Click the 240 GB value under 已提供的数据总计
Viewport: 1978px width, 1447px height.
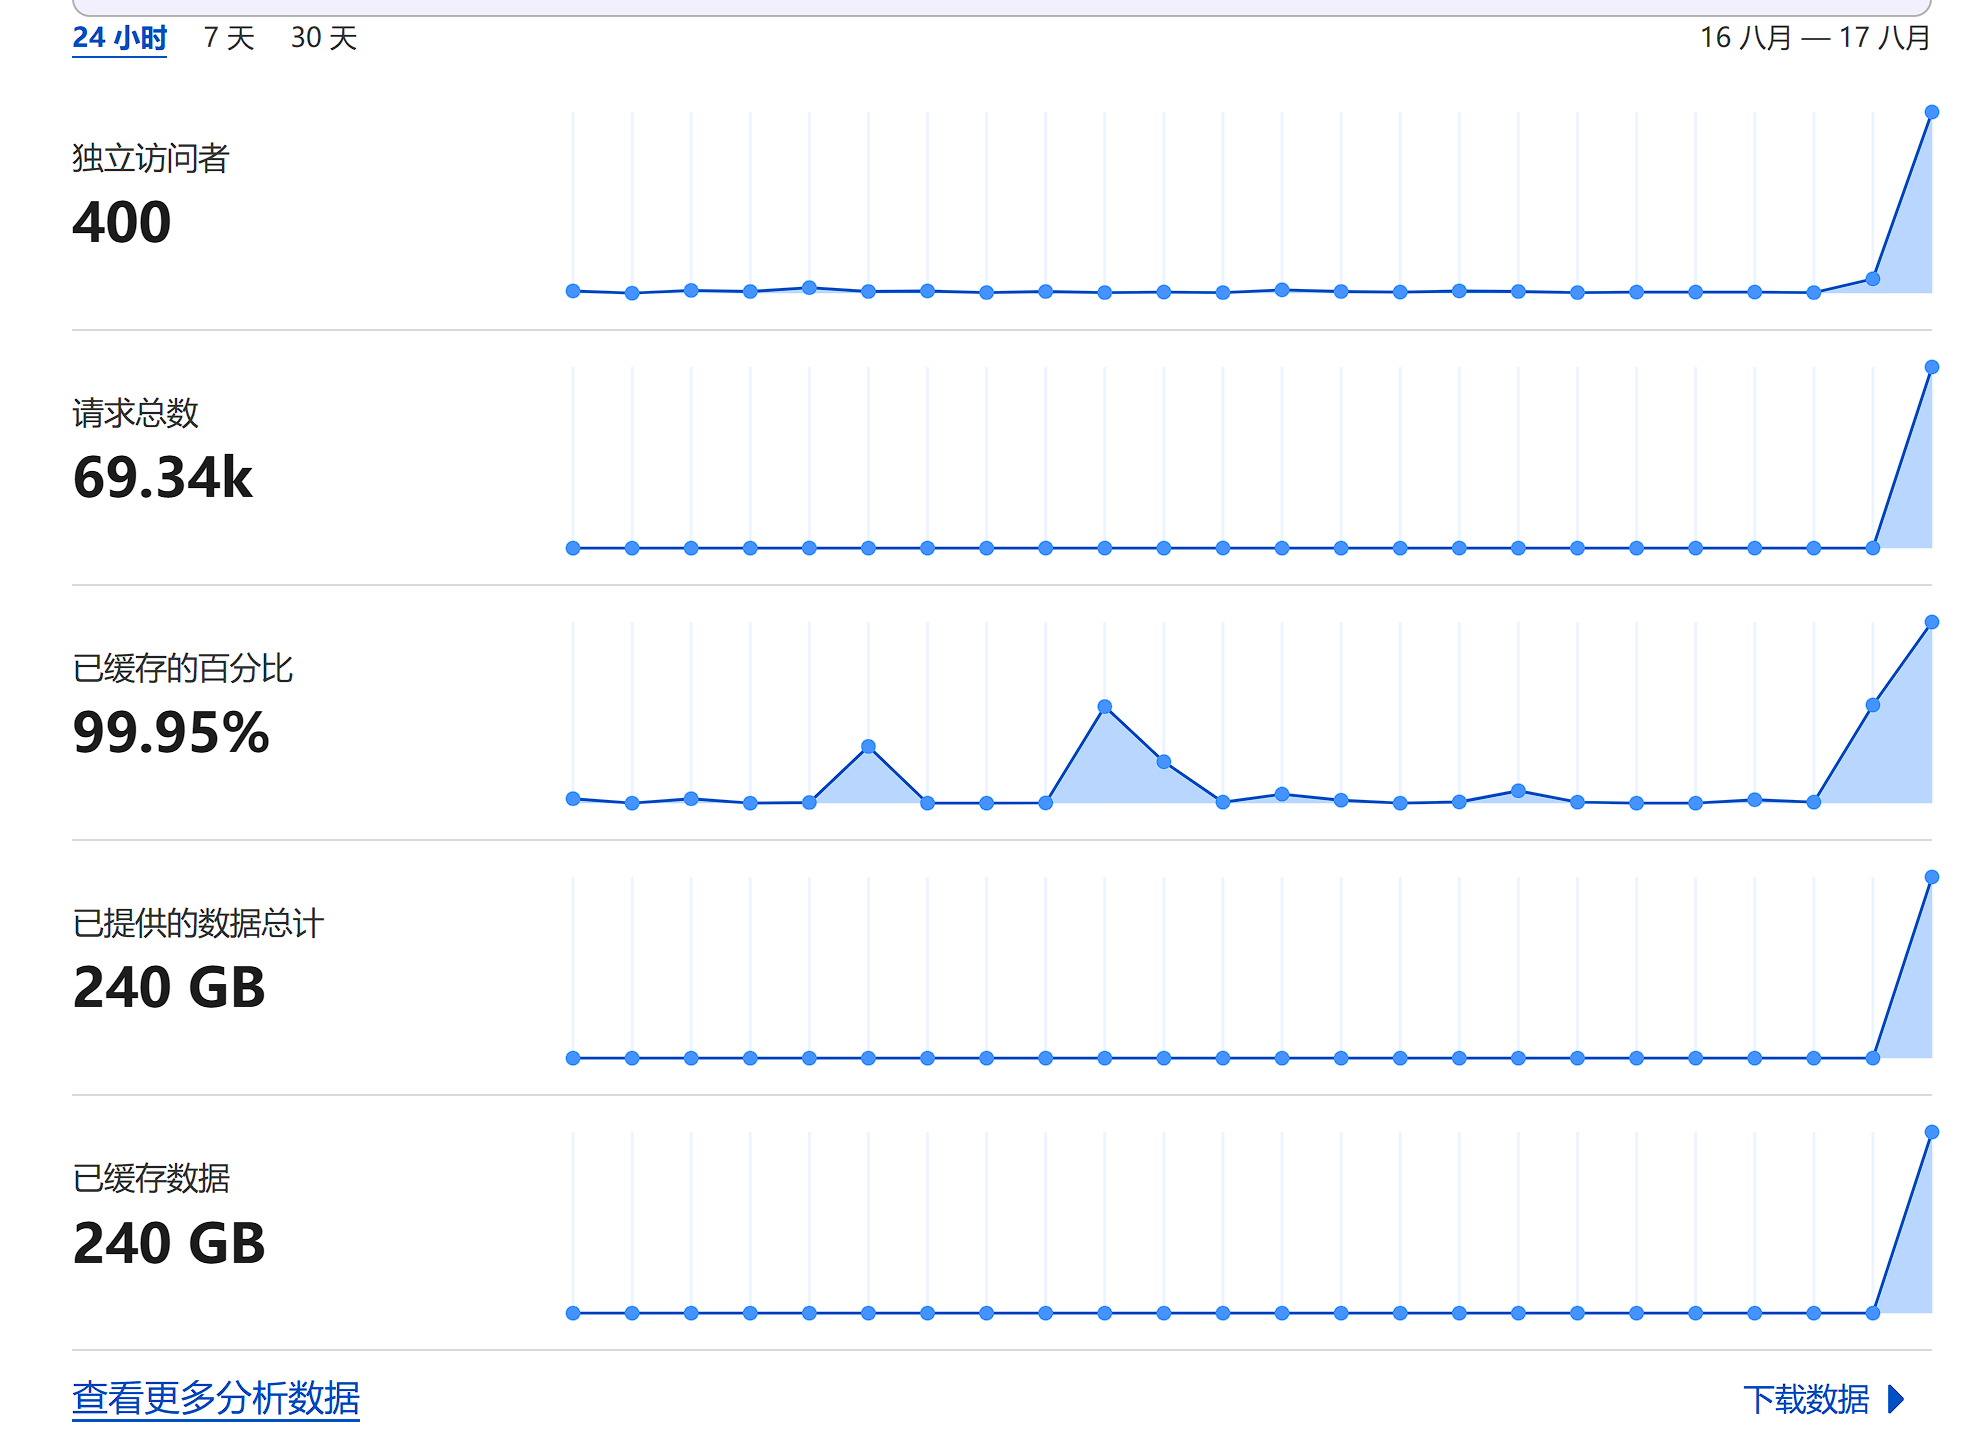169,988
